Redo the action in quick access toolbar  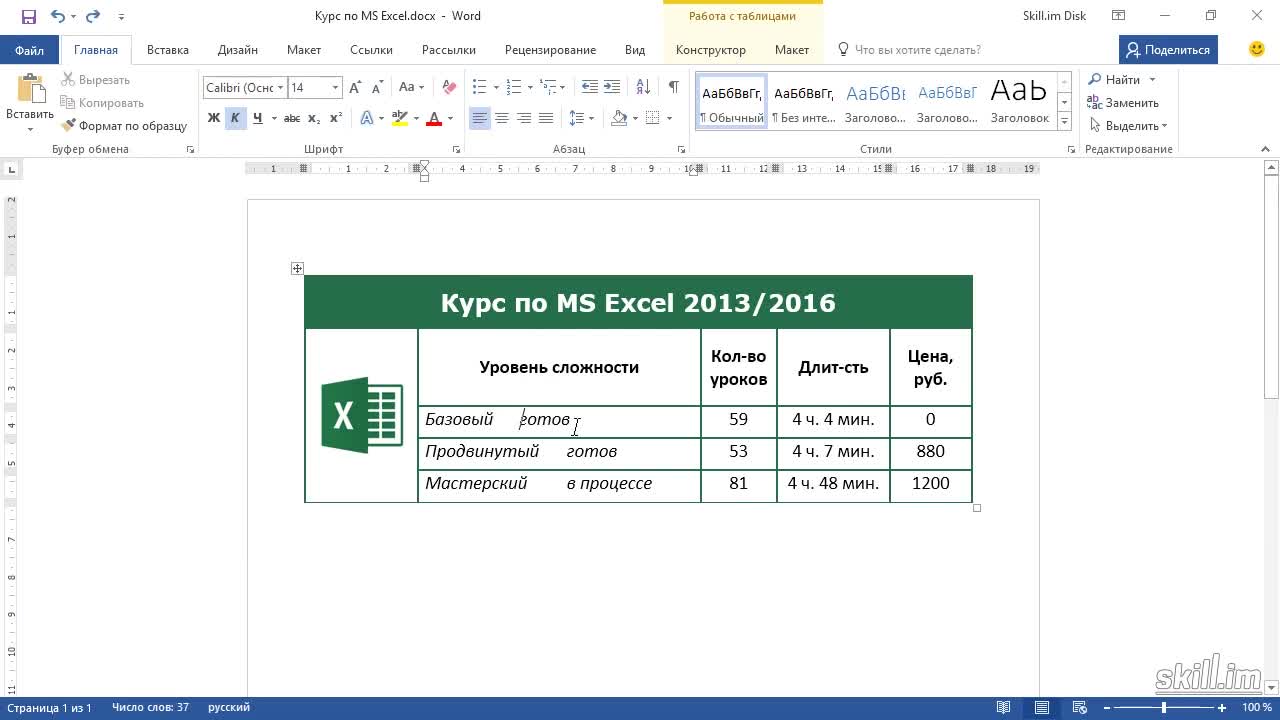point(93,16)
